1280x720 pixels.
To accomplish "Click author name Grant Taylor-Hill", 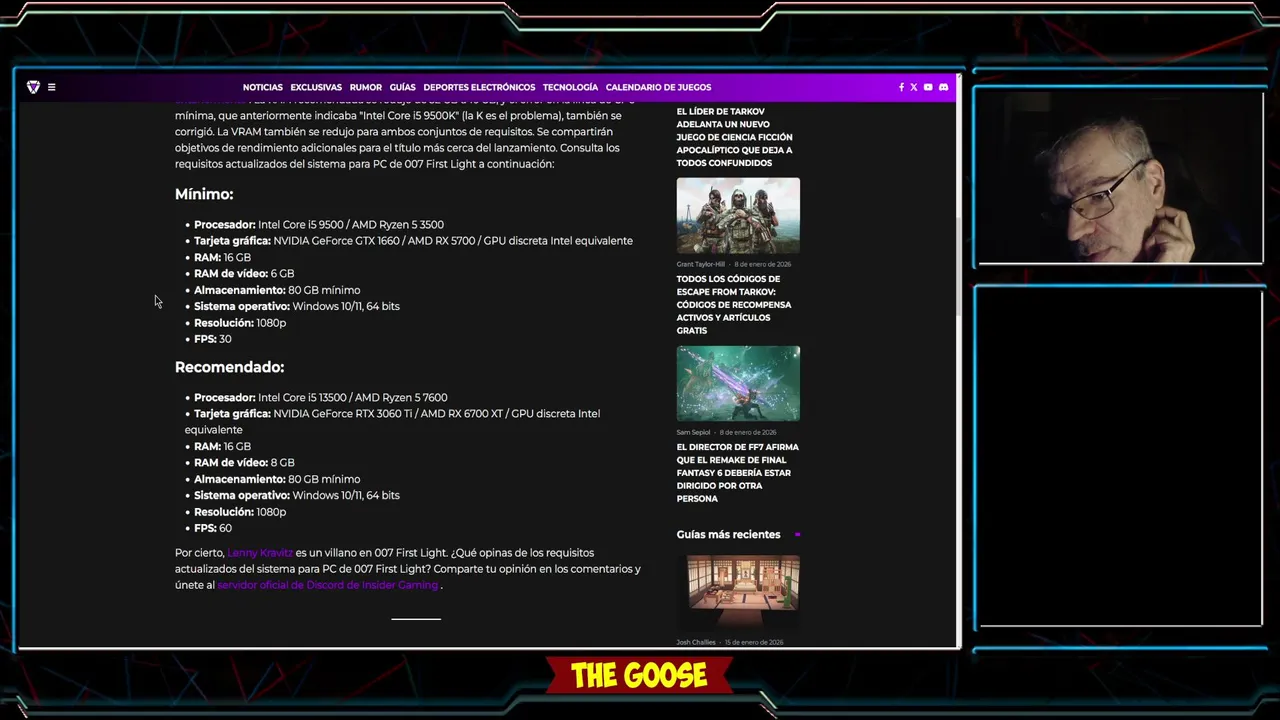I will [700, 264].
